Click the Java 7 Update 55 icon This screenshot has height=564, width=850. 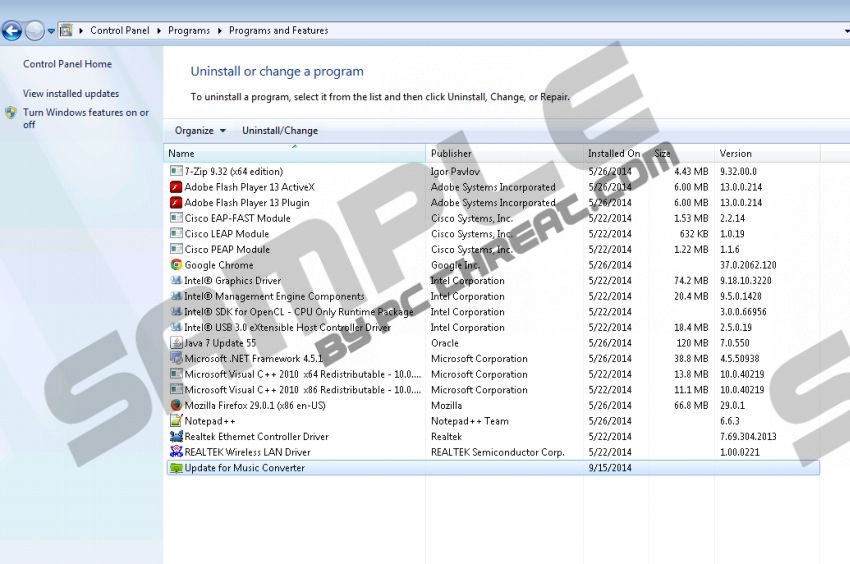176,343
